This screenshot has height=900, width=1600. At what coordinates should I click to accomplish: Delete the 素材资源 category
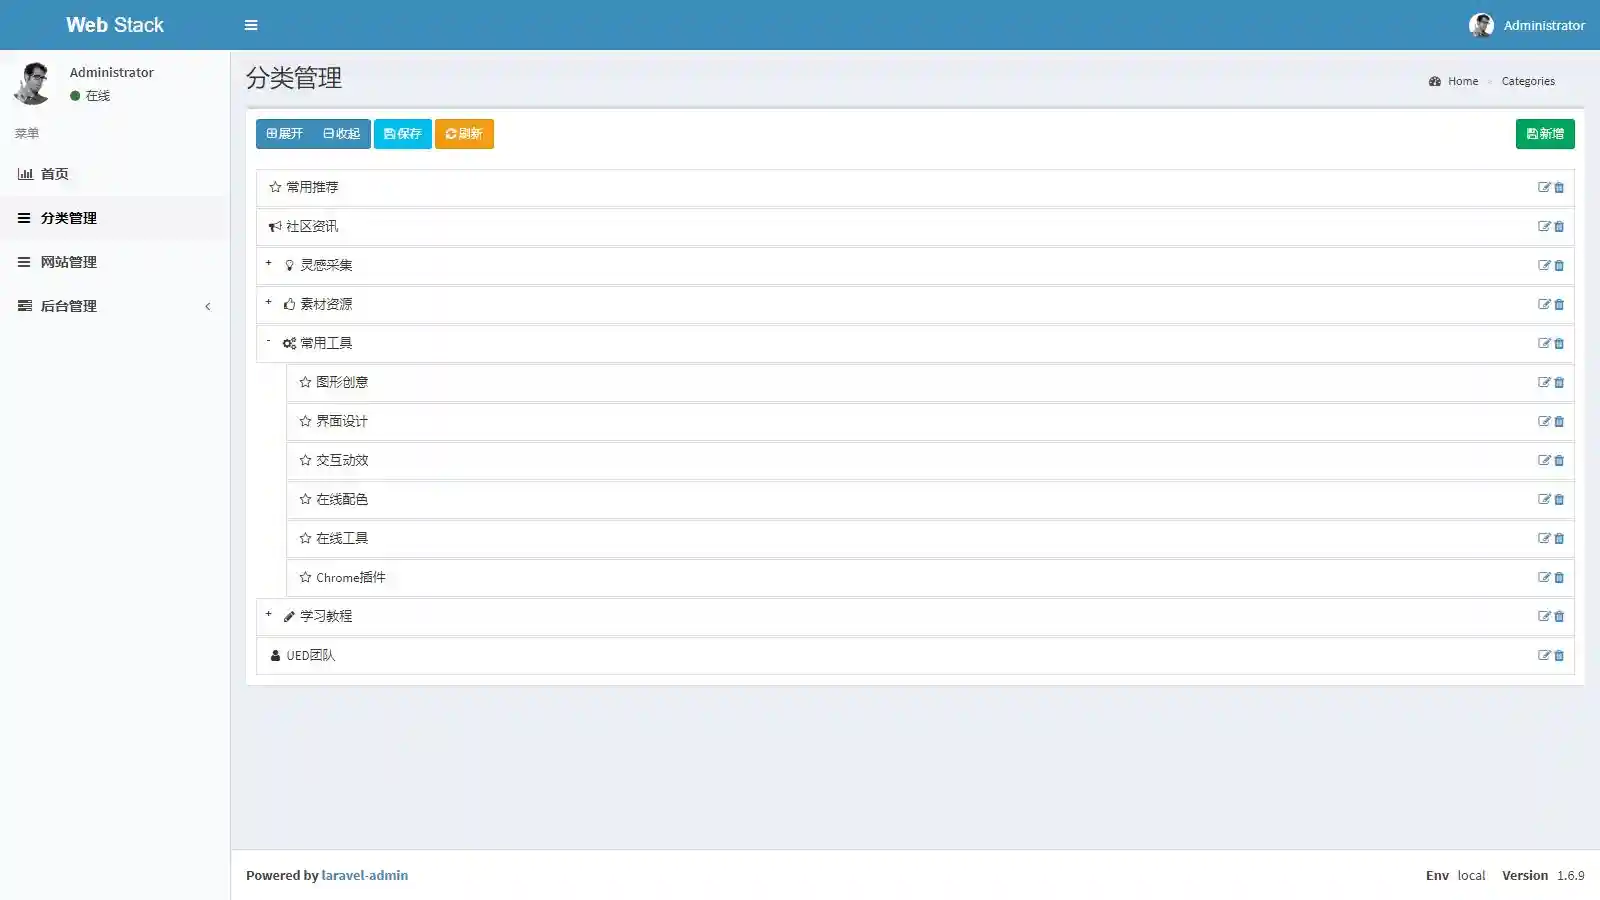(x=1559, y=304)
